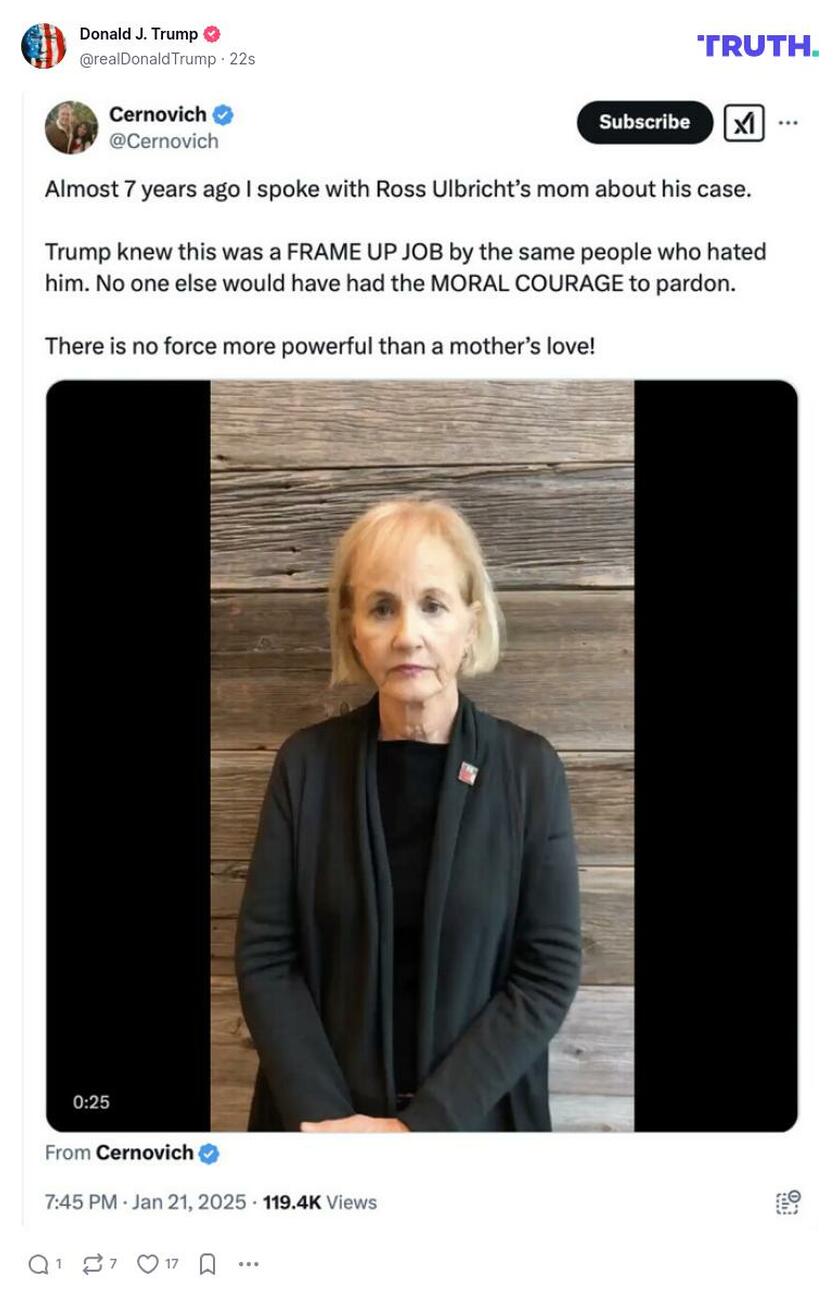Click the post analytics icon by views
This screenshot has height=1308, width=840.
(x=788, y=1202)
